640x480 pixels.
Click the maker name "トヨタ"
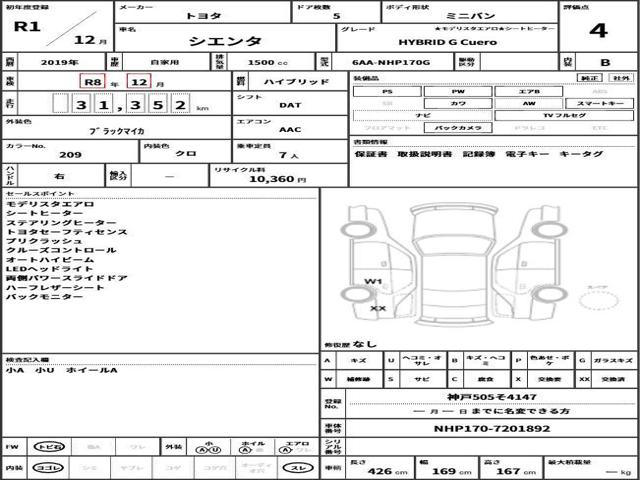(203, 16)
